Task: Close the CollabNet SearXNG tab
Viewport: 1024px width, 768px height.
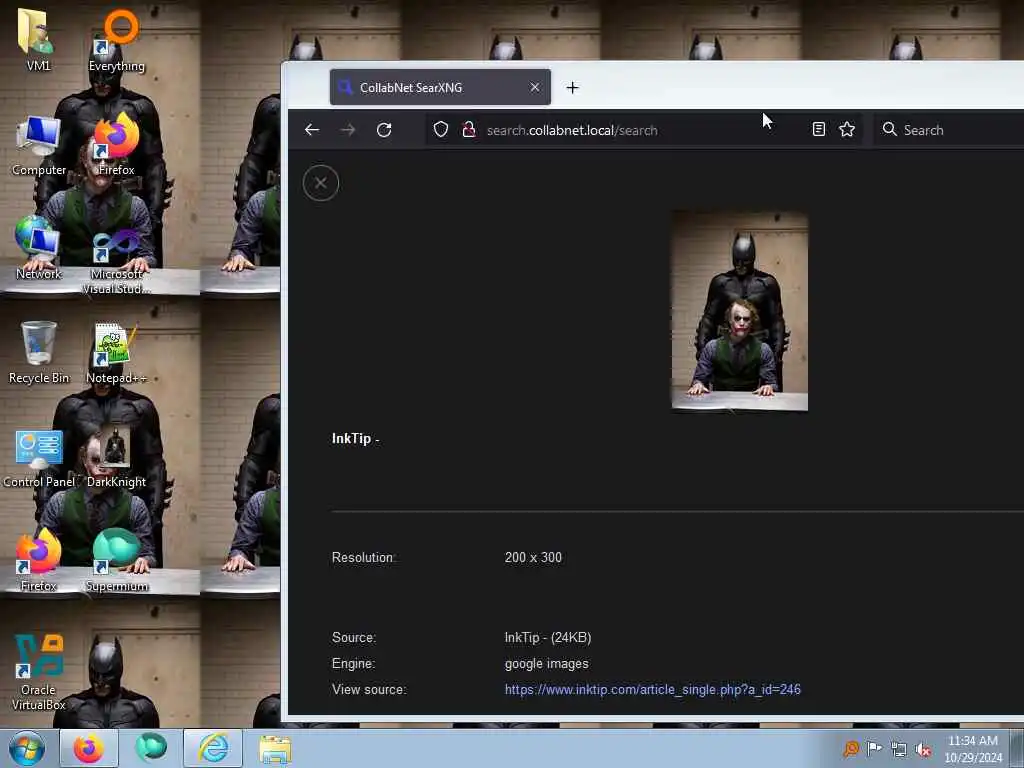Action: click(x=535, y=87)
